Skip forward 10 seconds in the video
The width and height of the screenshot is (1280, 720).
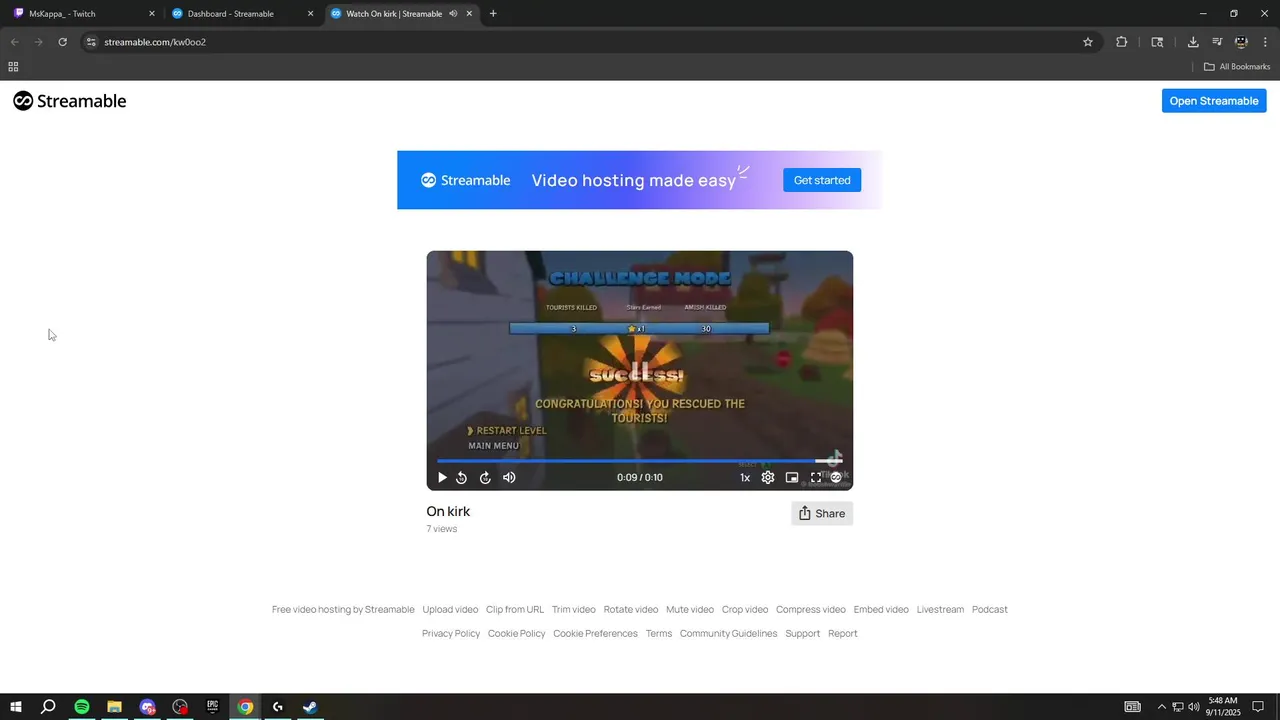(485, 478)
